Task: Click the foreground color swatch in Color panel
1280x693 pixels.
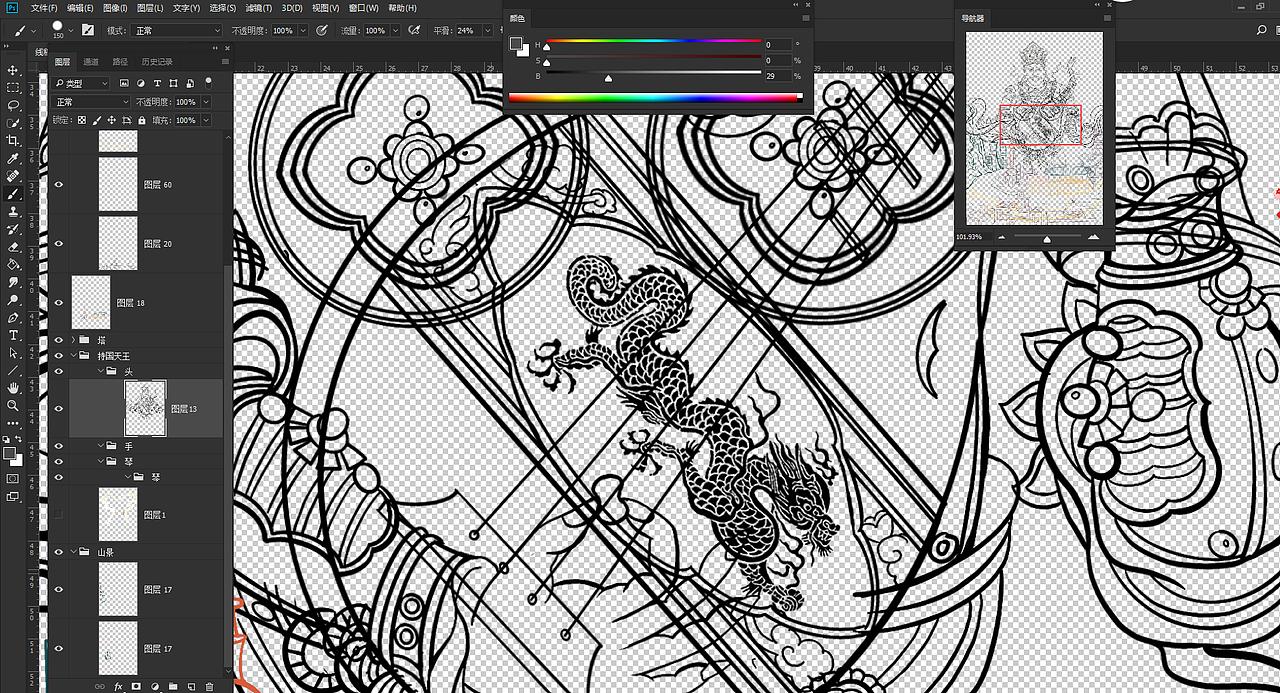Action: pos(516,43)
